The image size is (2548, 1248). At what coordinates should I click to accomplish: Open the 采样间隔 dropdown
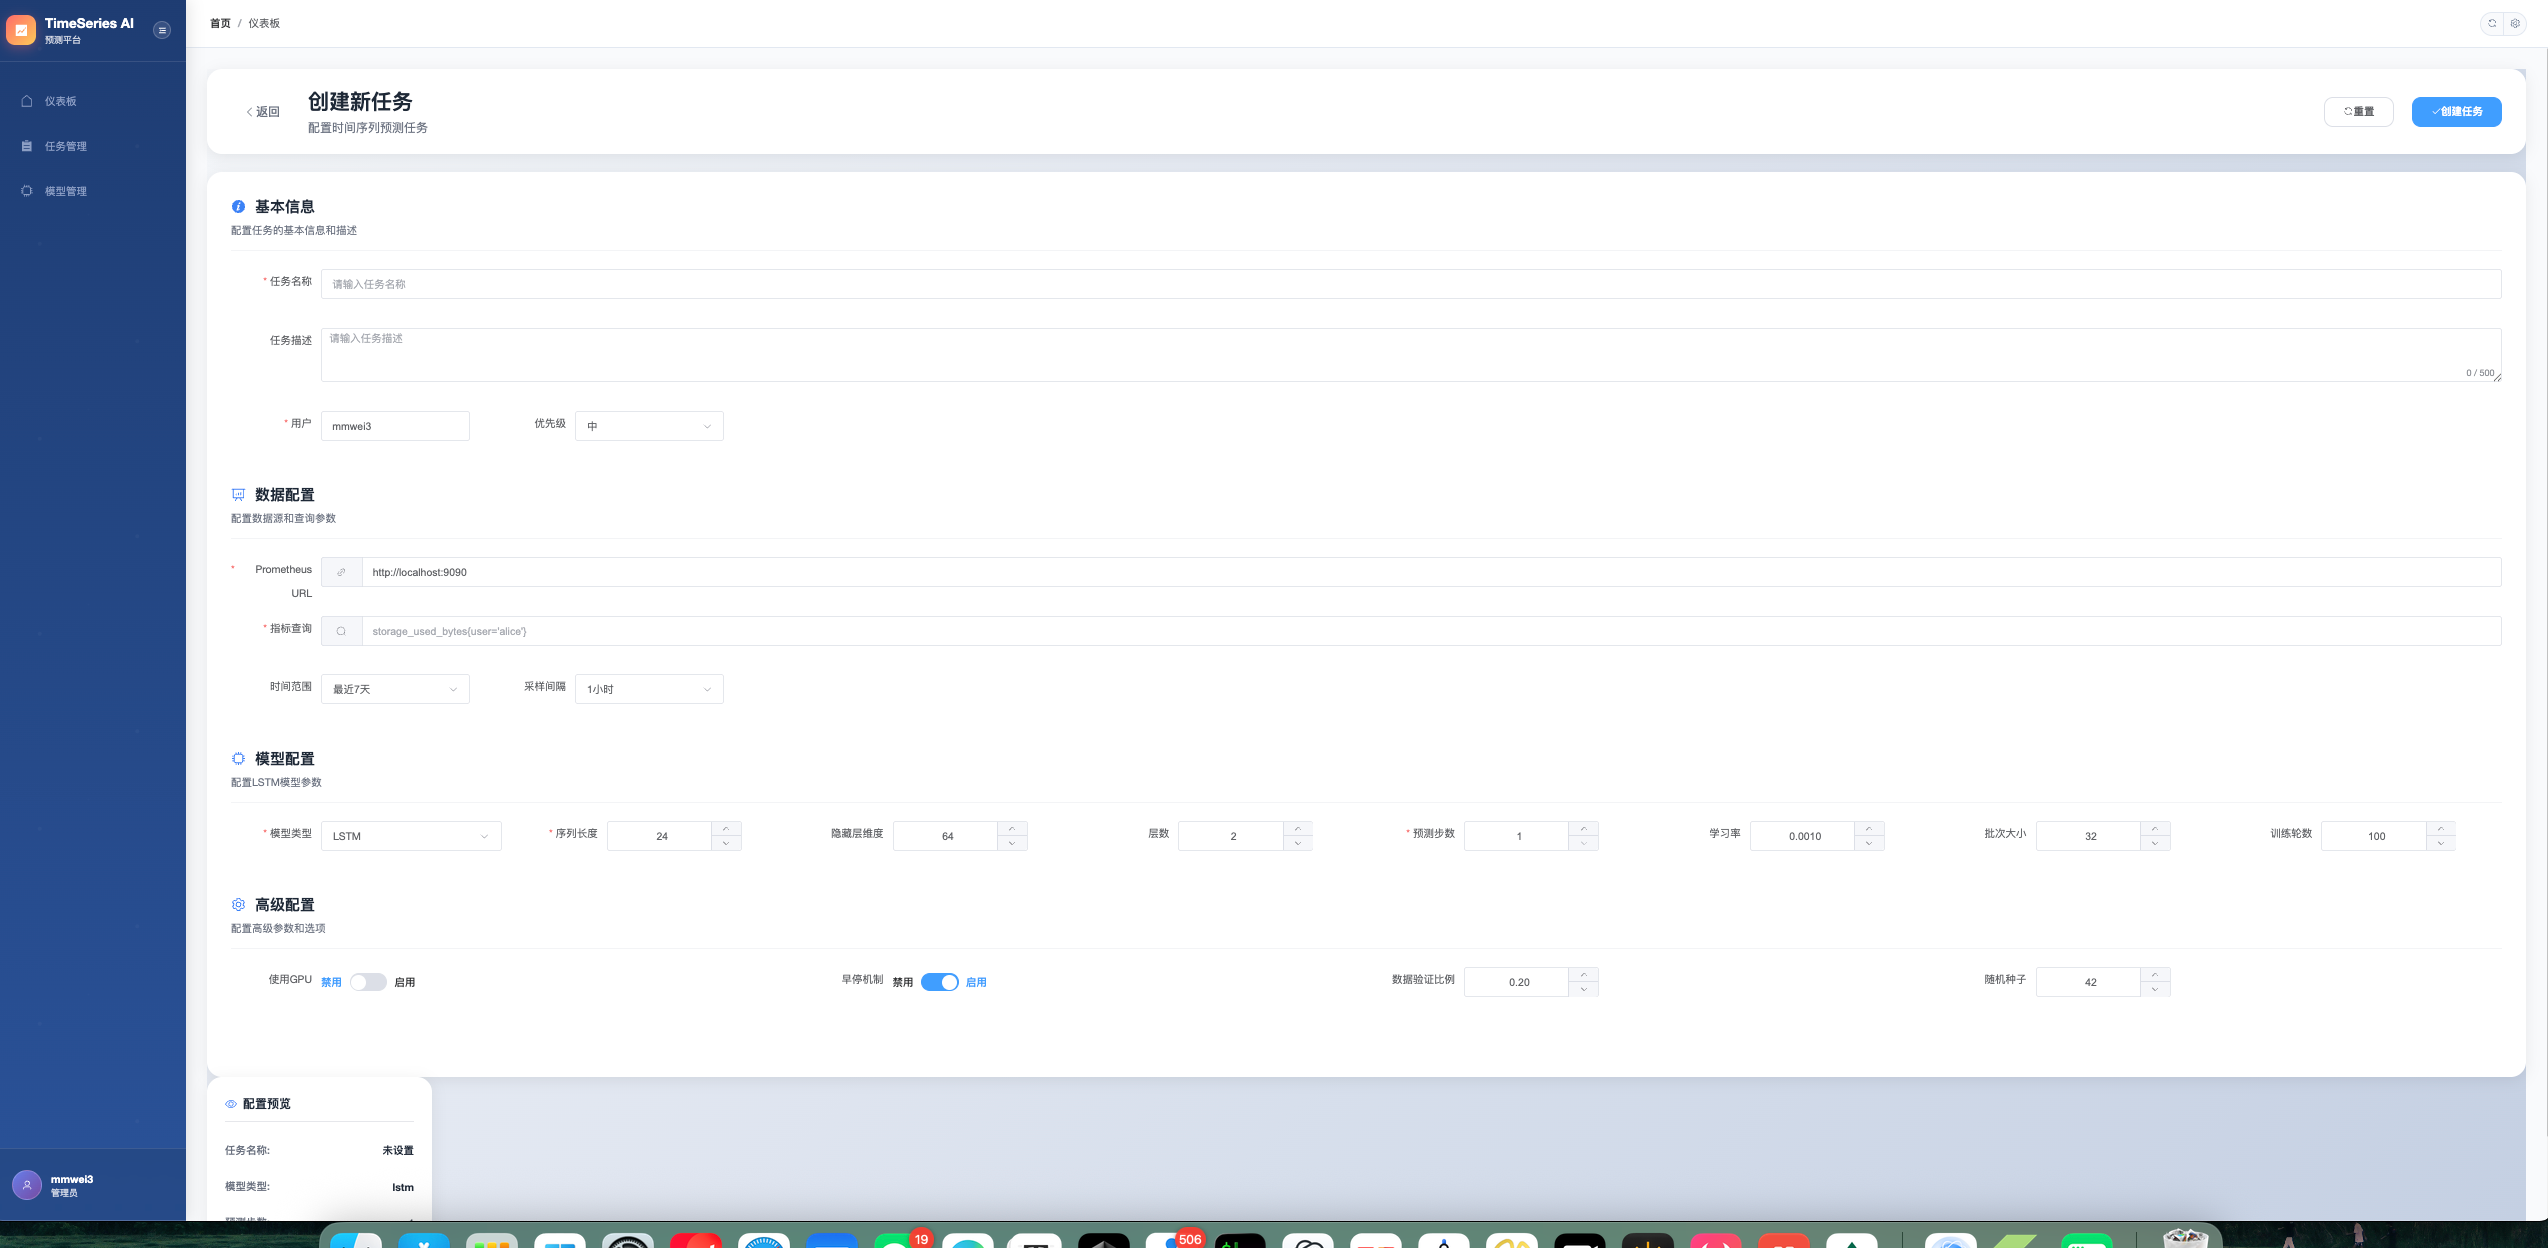click(649, 689)
